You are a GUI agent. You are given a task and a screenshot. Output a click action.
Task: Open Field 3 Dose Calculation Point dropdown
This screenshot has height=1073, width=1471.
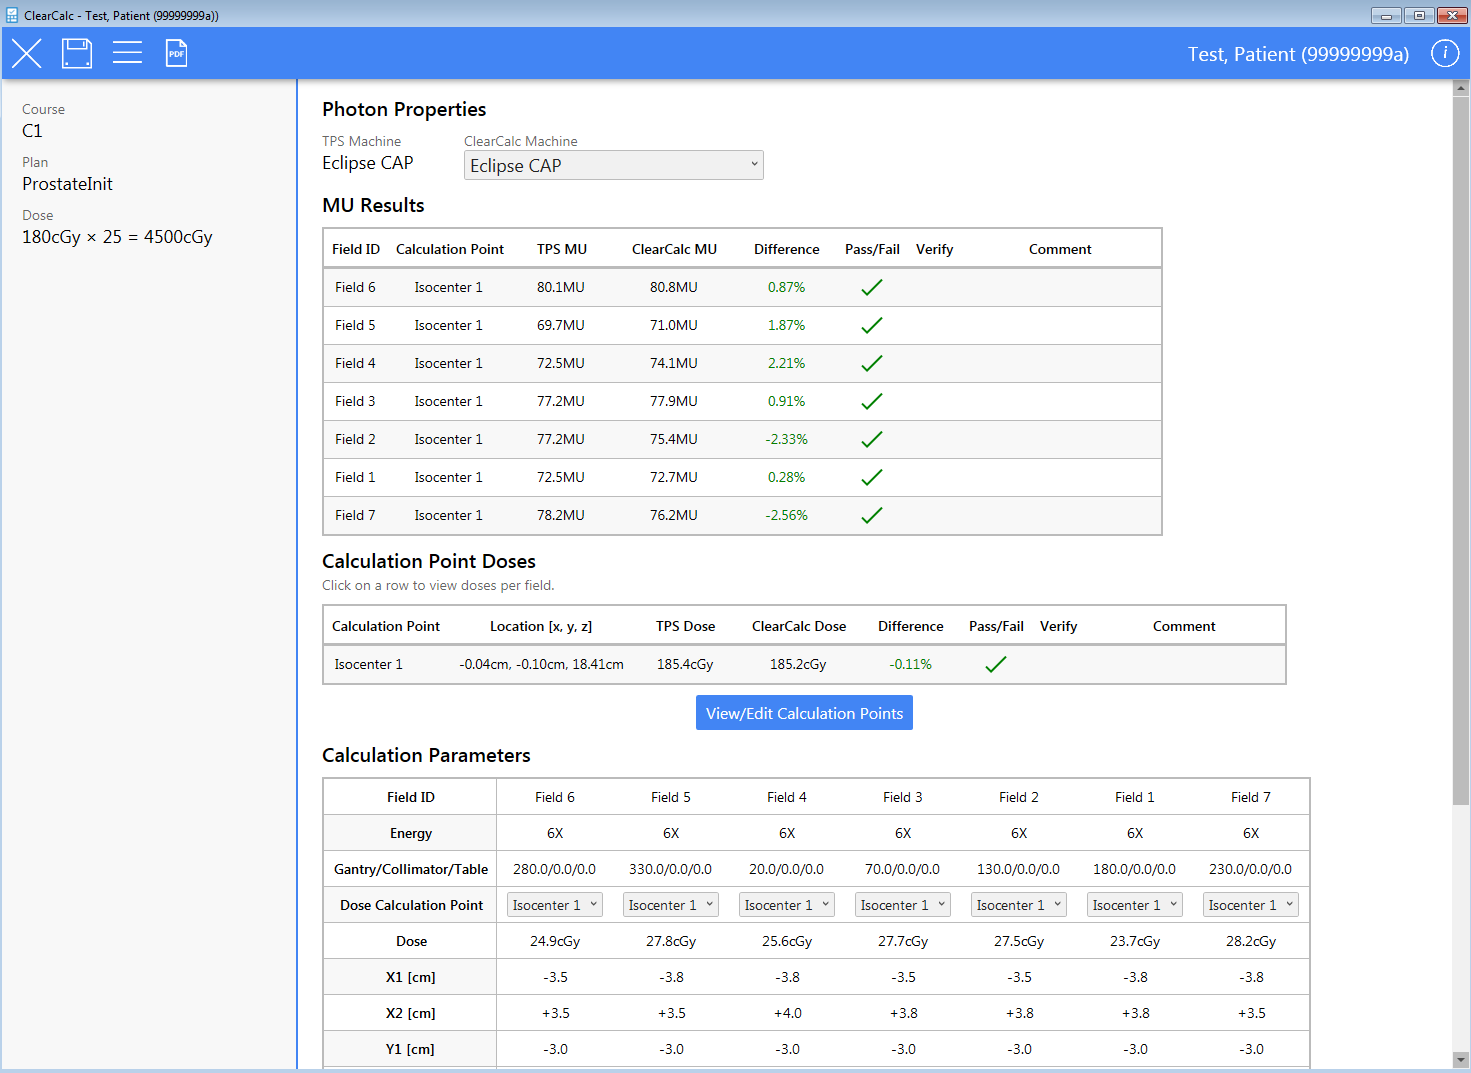pyautogui.click(x=903, y=905)
